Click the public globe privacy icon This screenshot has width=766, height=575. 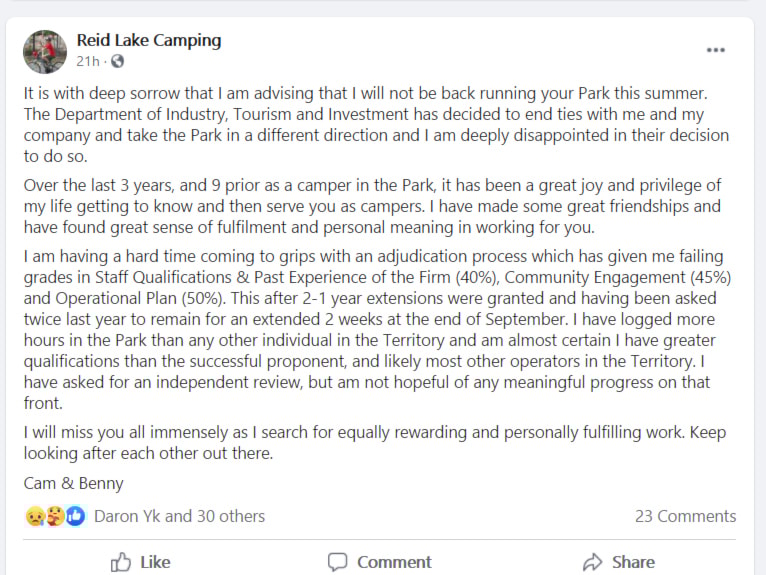pos(117,61)
